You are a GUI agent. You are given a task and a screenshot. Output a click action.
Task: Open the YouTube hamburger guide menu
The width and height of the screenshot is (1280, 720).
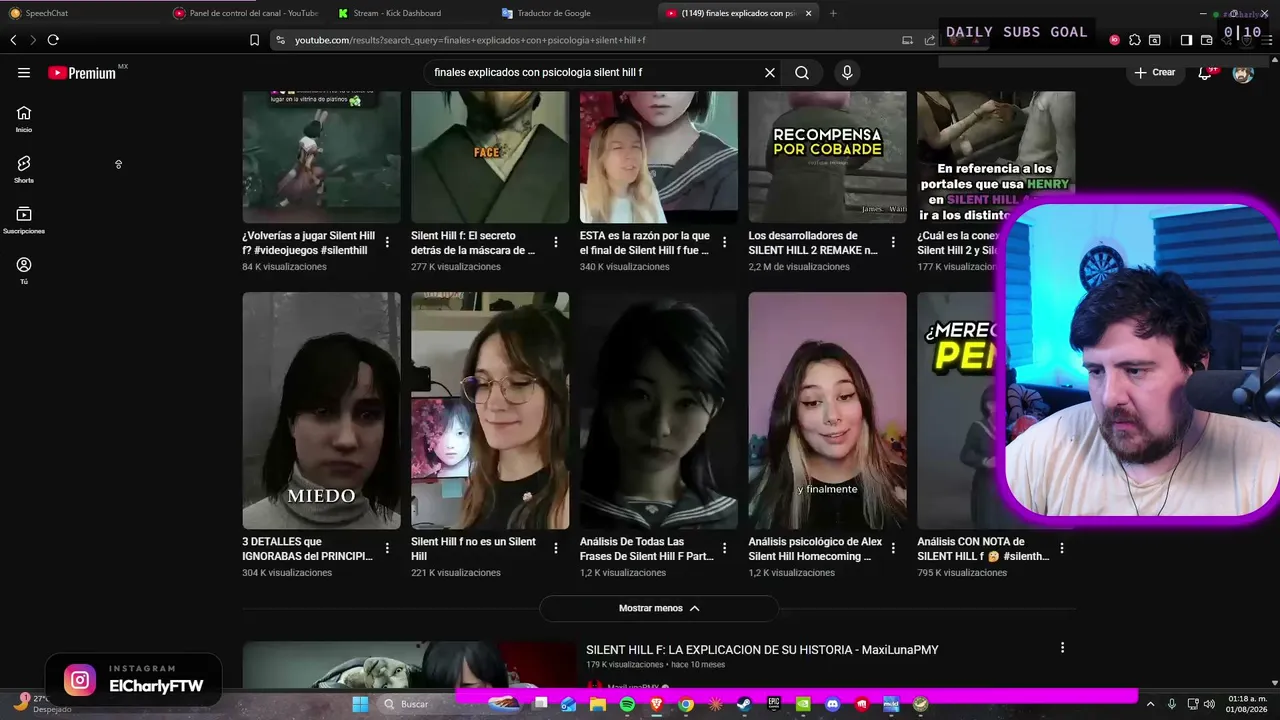point(24,73)
